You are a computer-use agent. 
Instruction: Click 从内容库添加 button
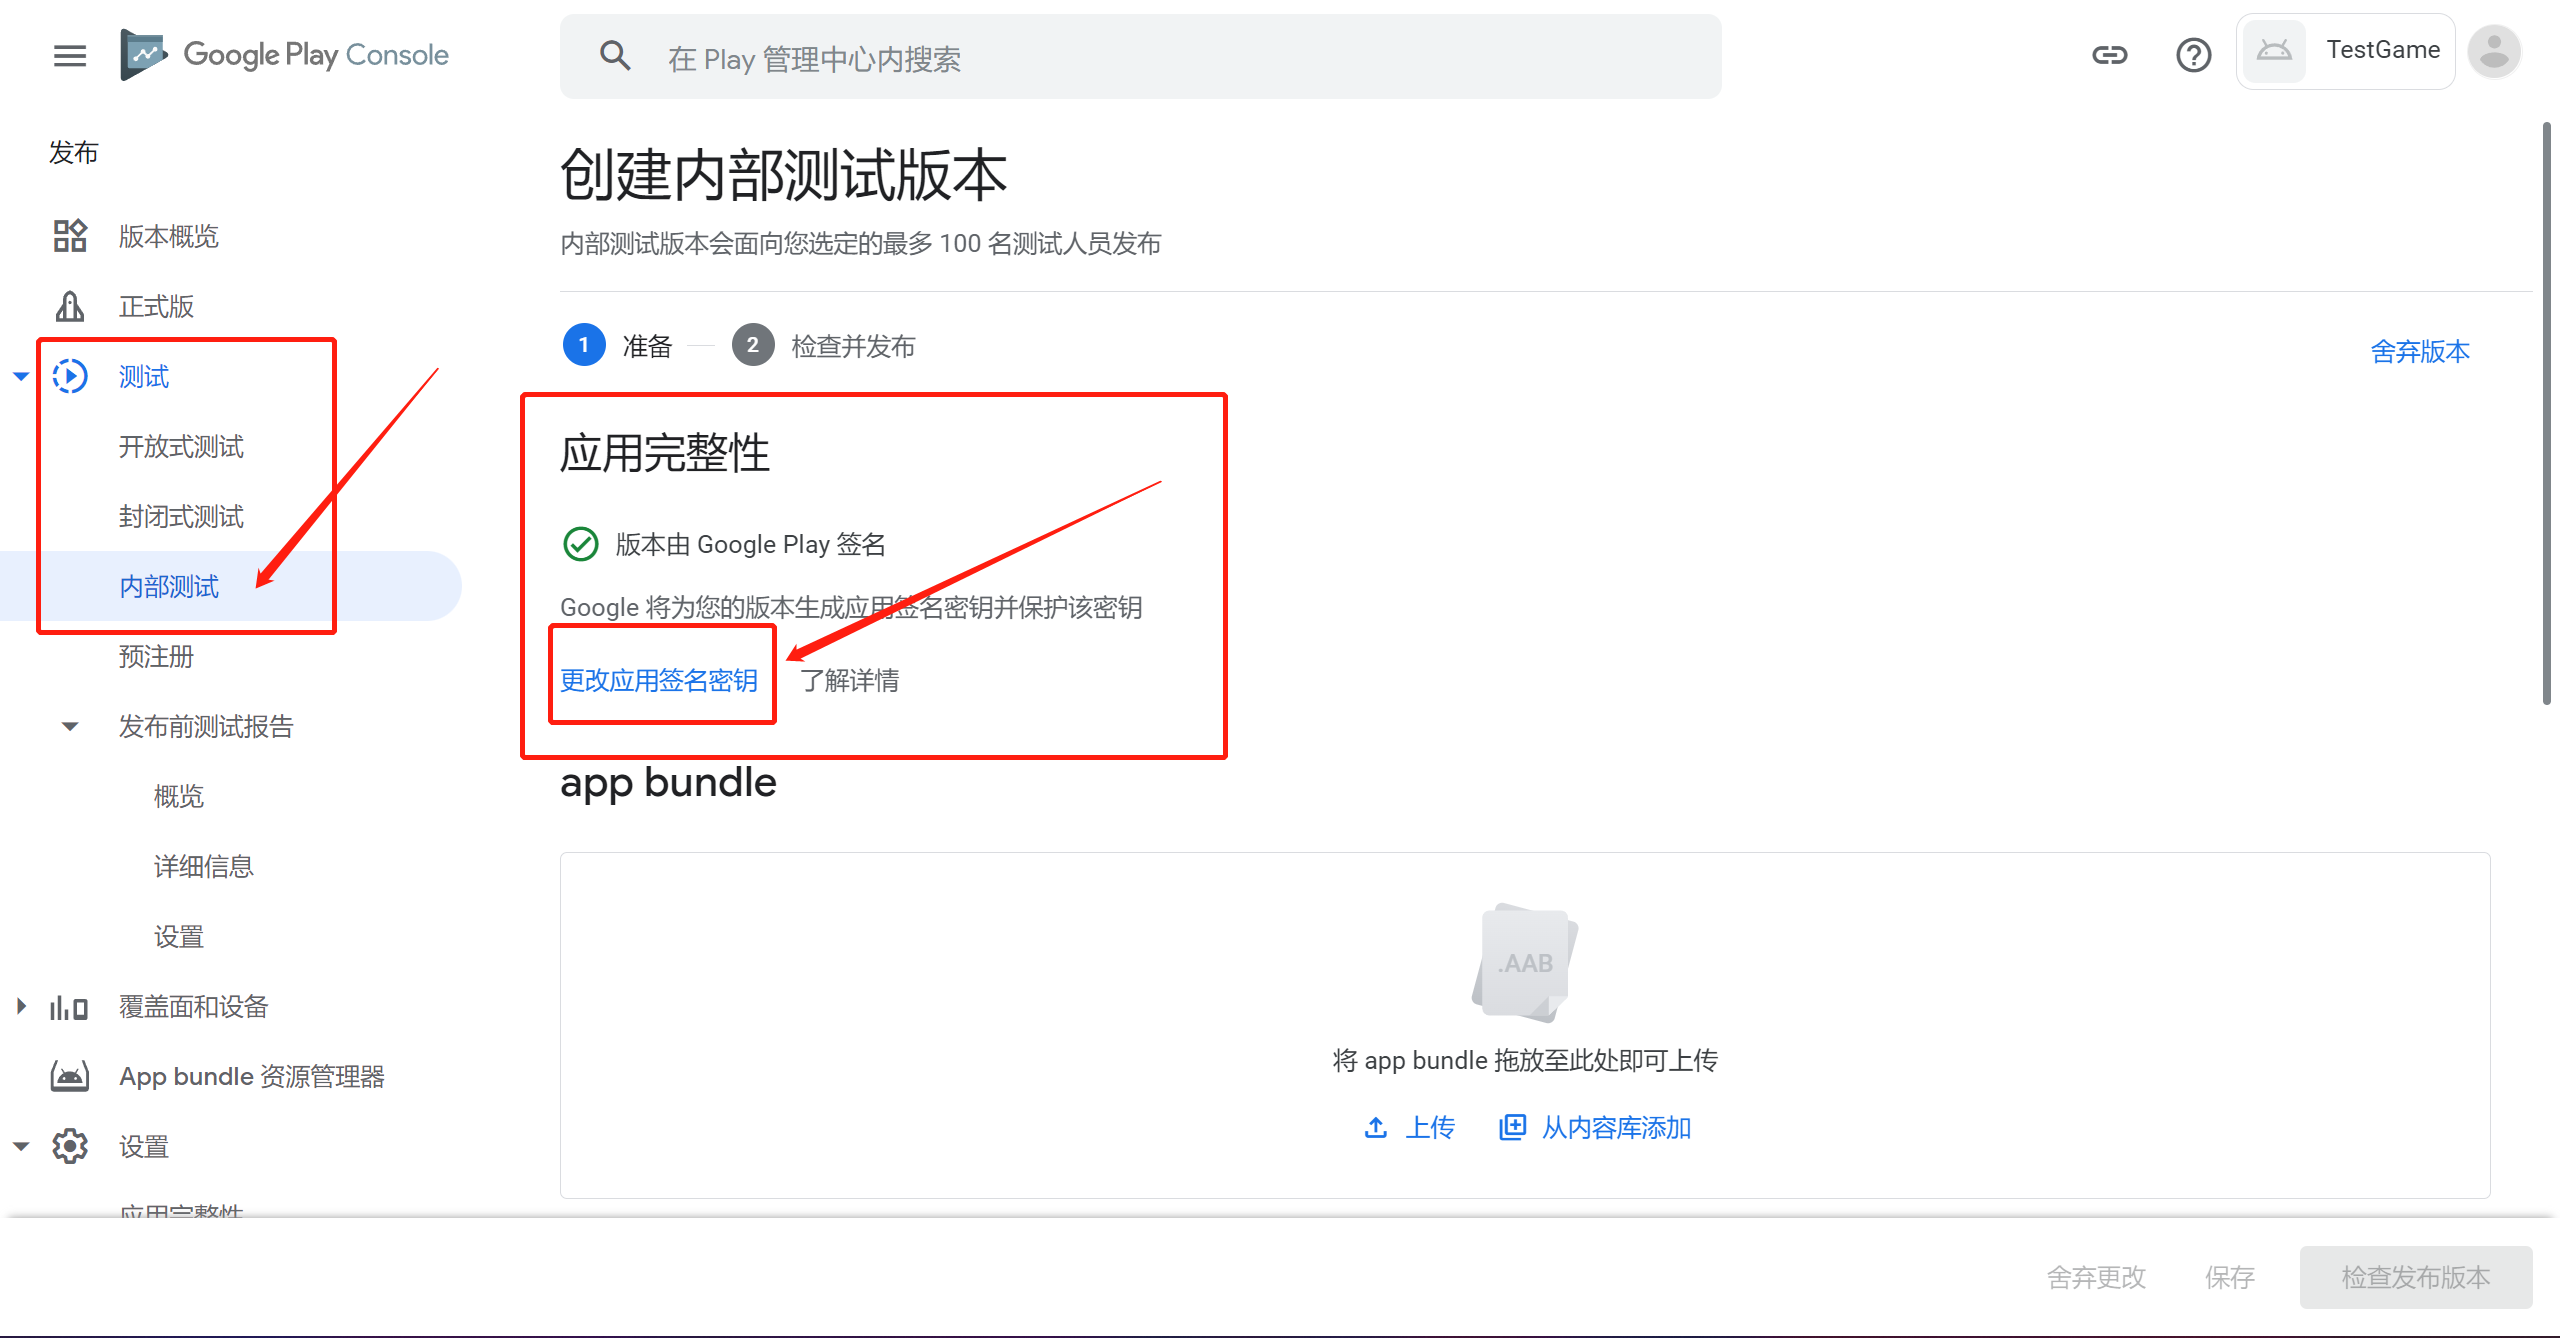(x=1595, y=1128)
